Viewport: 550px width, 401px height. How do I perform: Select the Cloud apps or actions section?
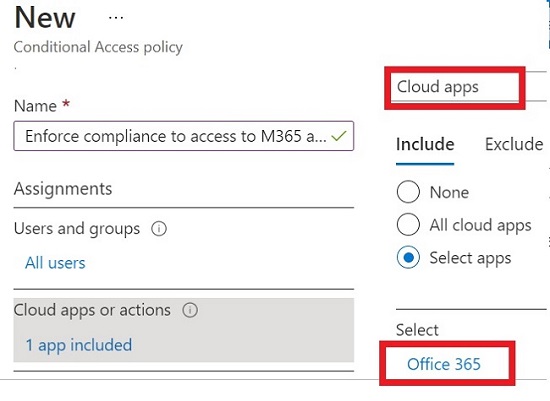point(183,330)
